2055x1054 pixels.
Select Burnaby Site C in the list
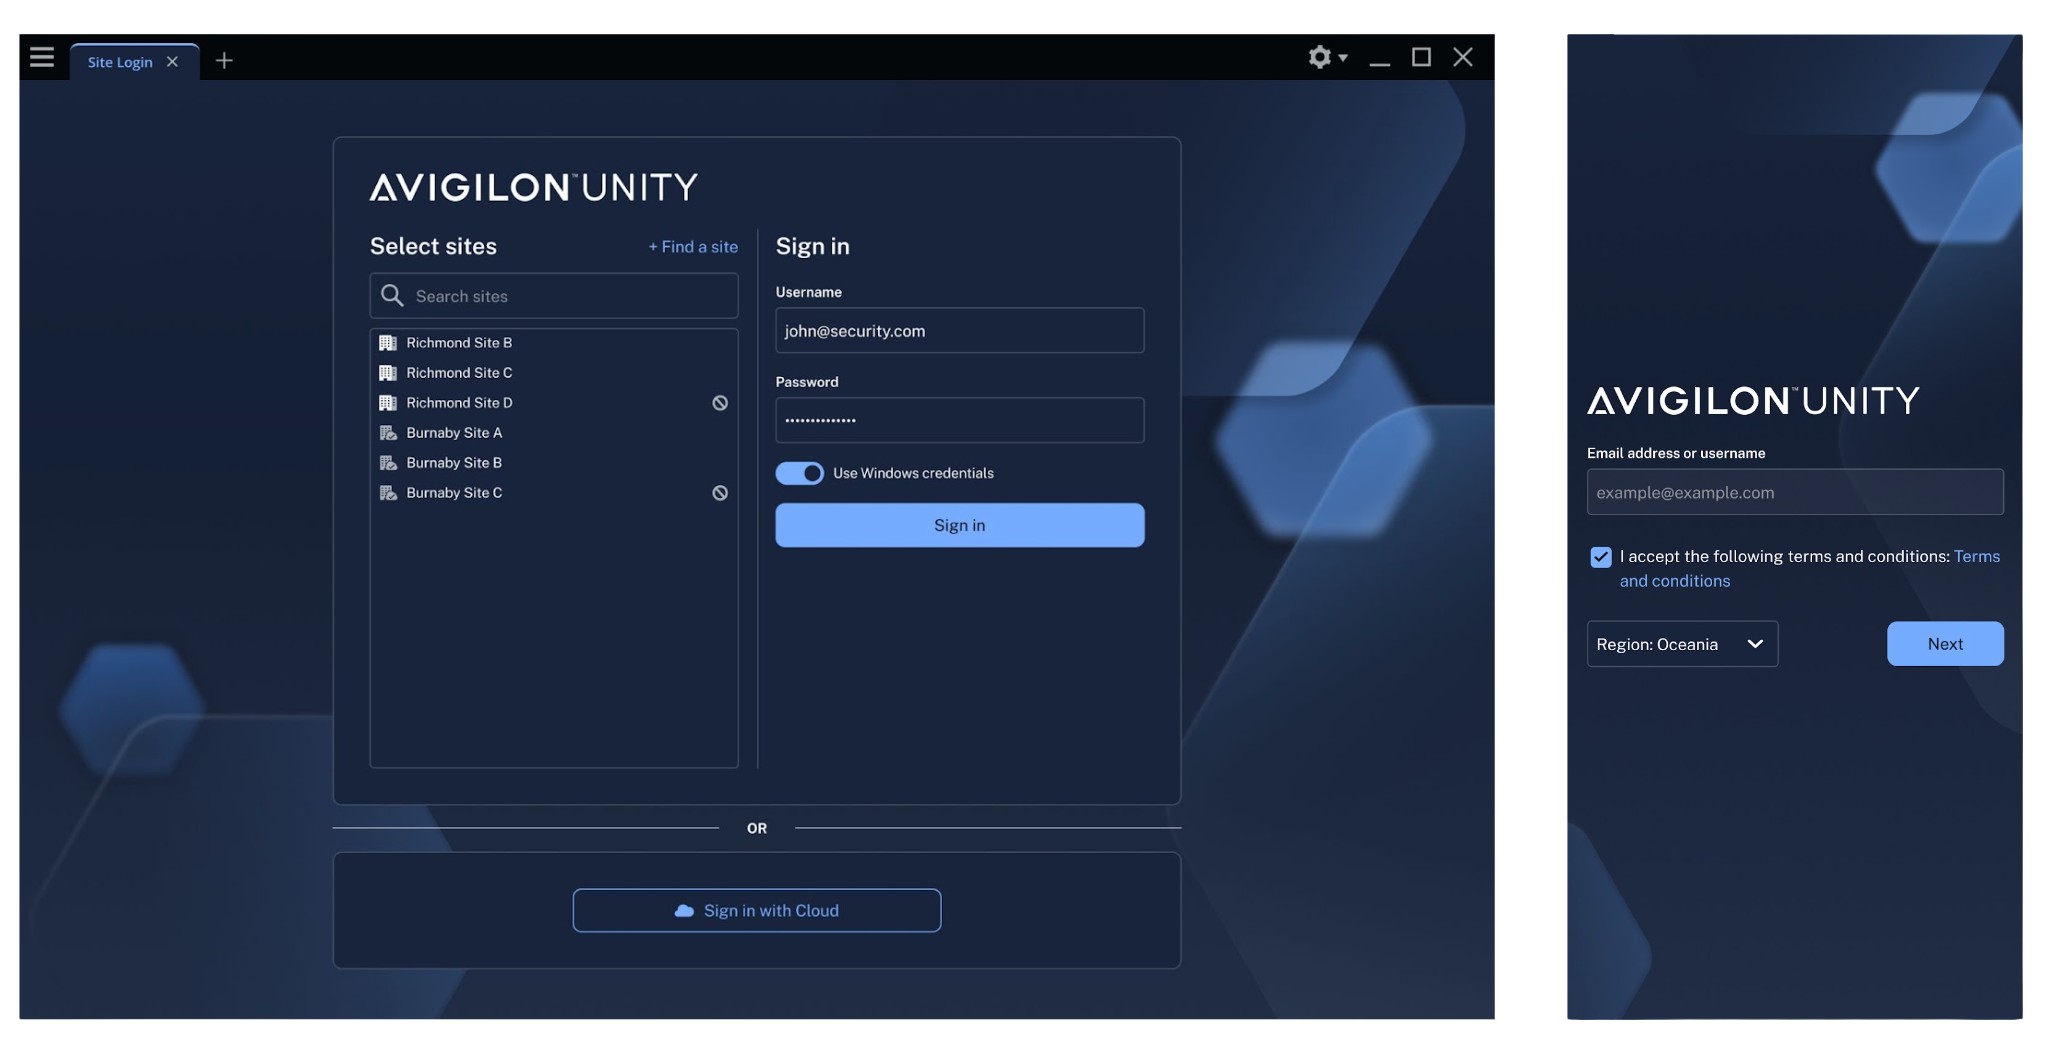click(x=554, y=493)
